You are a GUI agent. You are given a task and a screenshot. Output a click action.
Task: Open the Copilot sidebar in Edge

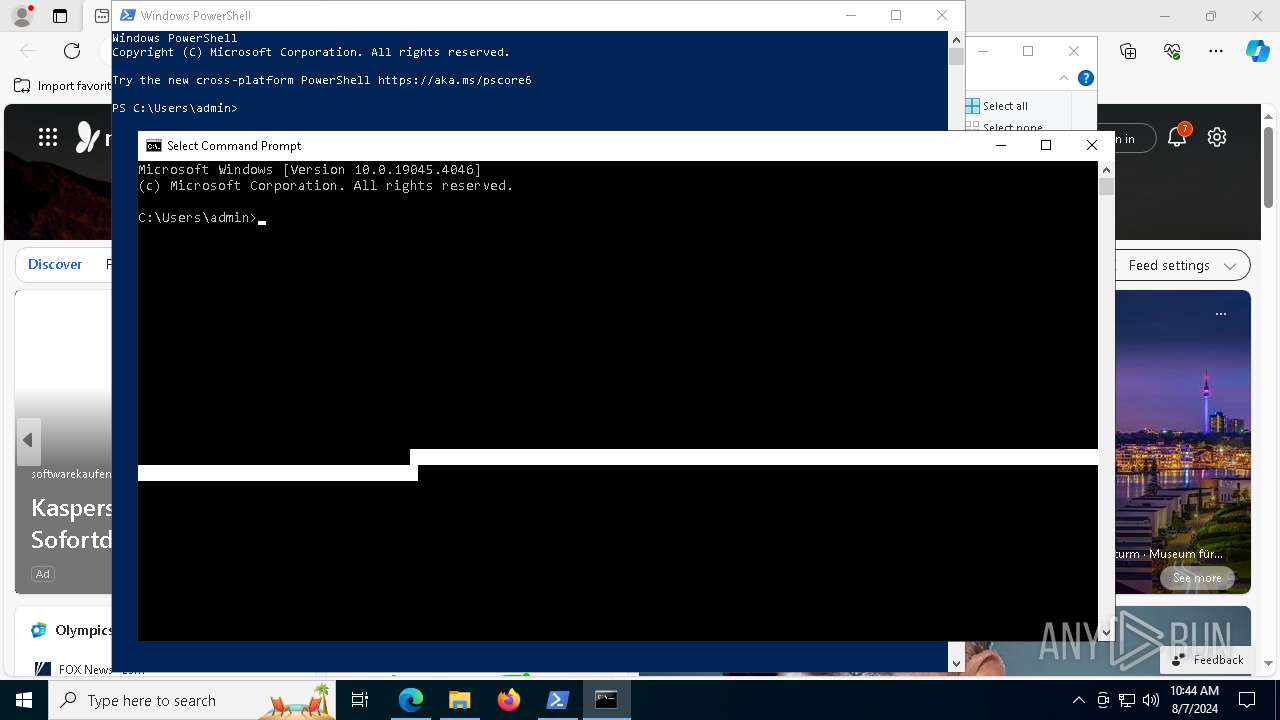1257,51
